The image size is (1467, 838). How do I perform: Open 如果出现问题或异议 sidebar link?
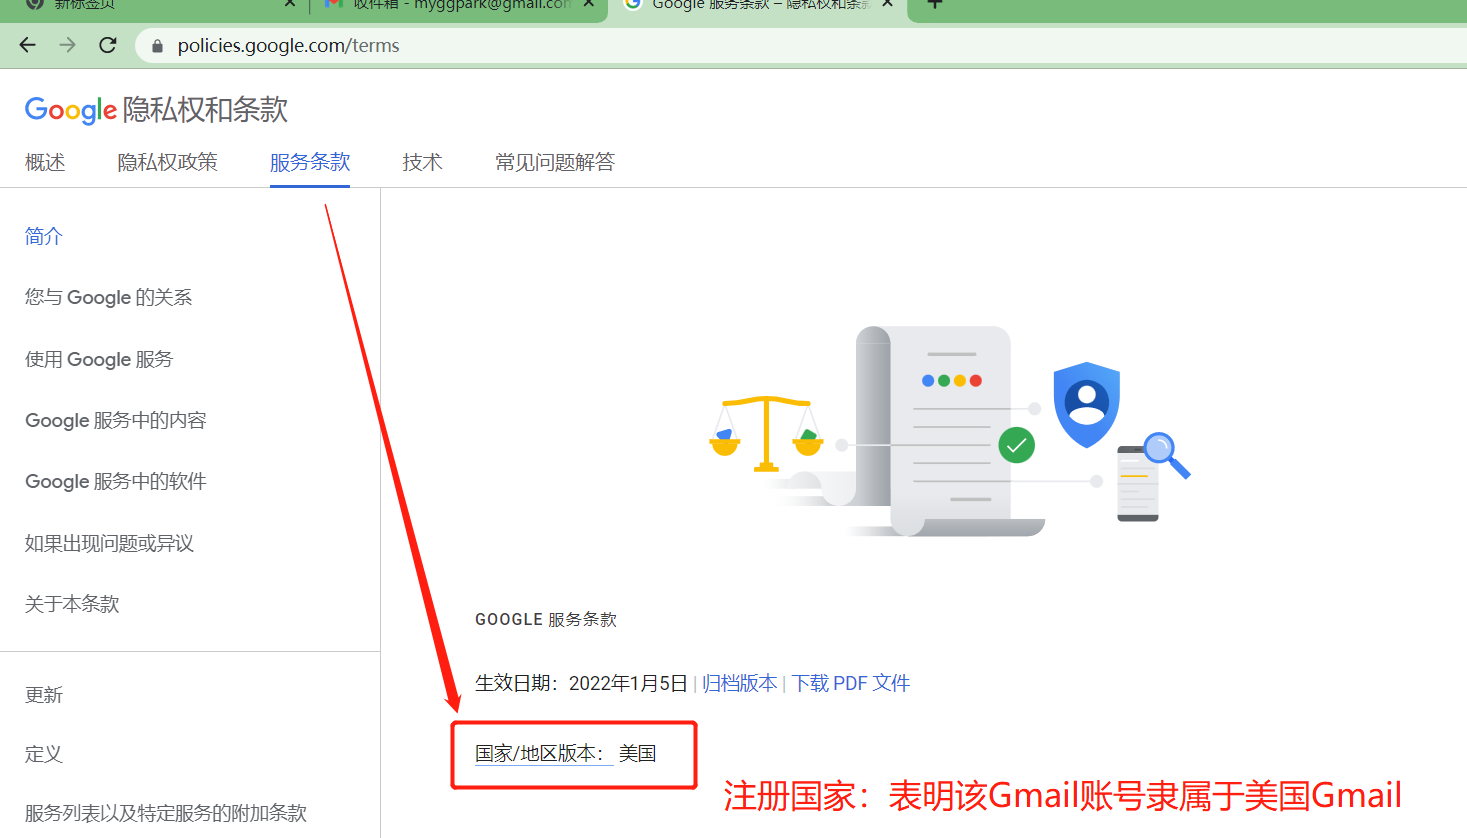(109, 543)
